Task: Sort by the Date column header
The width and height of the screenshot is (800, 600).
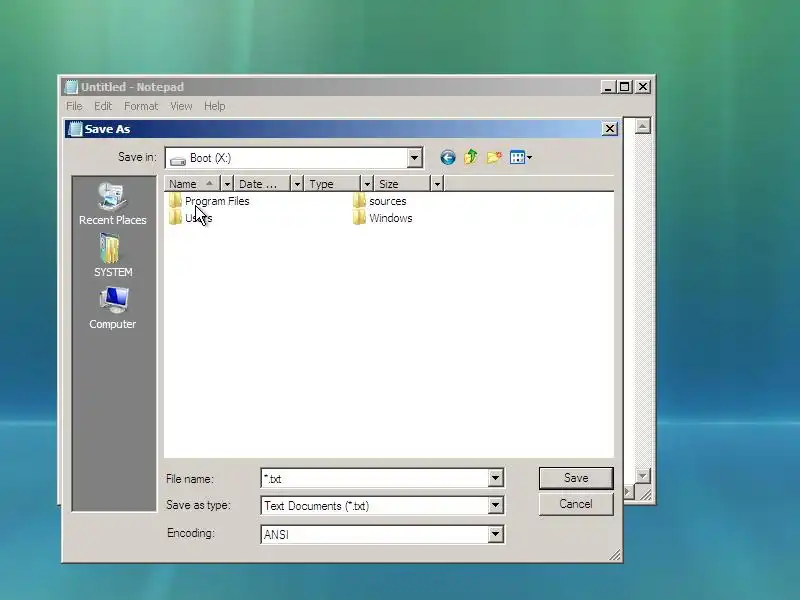Action: [x=262, y=184]
